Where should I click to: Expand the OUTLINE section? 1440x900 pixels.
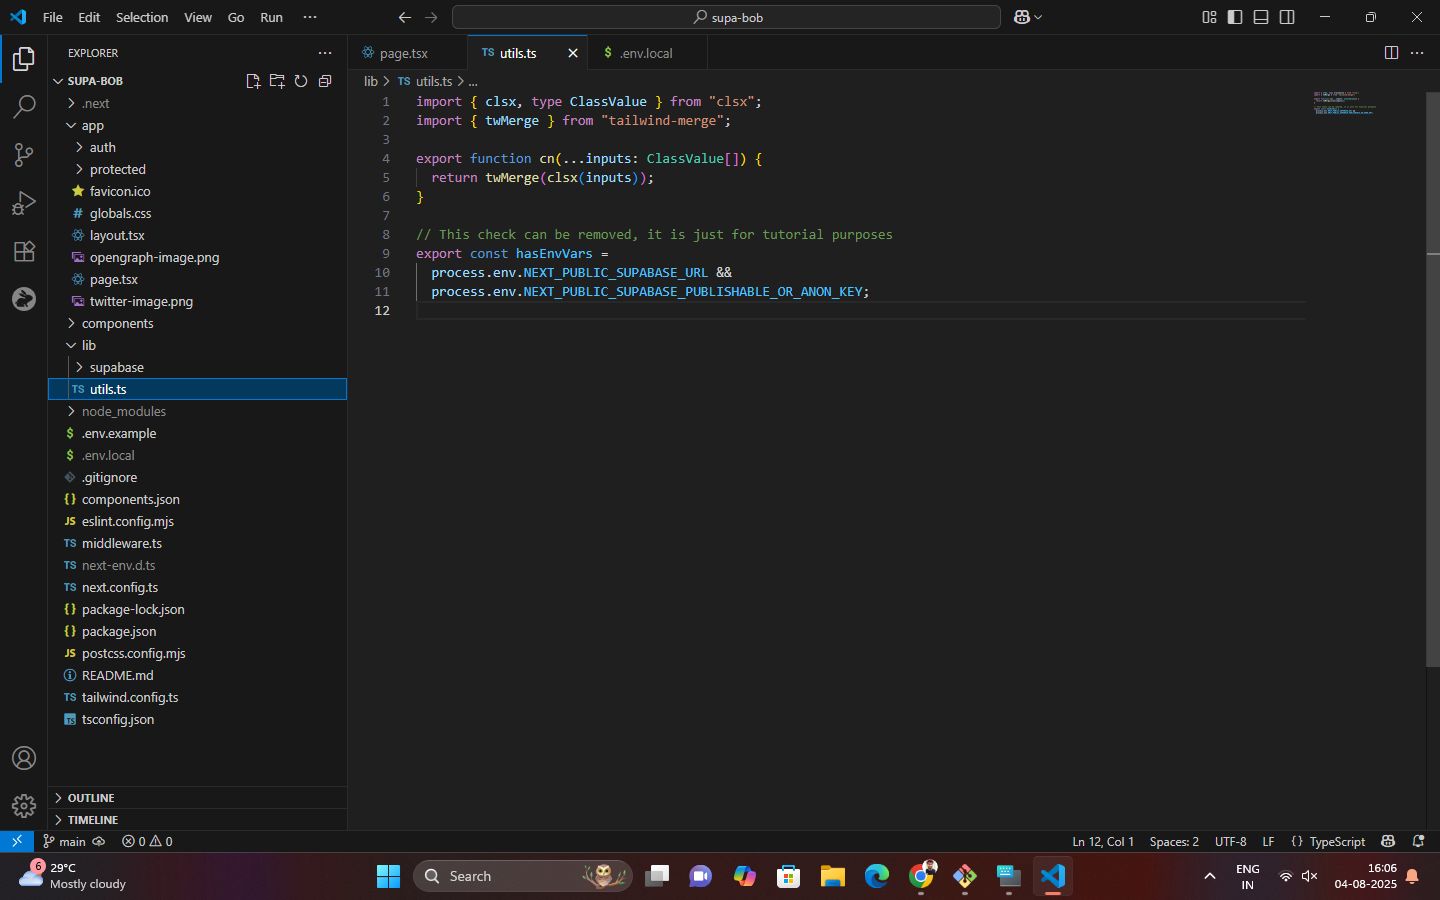197,798
